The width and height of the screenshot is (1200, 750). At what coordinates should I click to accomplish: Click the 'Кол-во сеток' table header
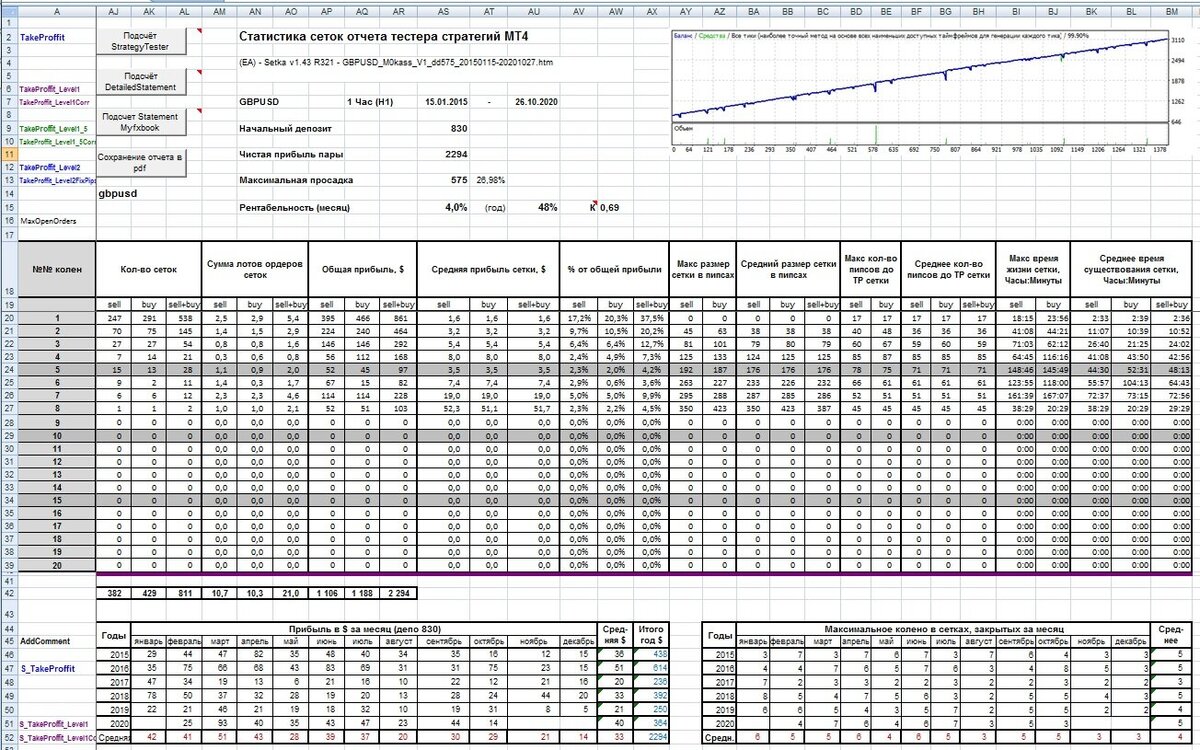point(148,269)
